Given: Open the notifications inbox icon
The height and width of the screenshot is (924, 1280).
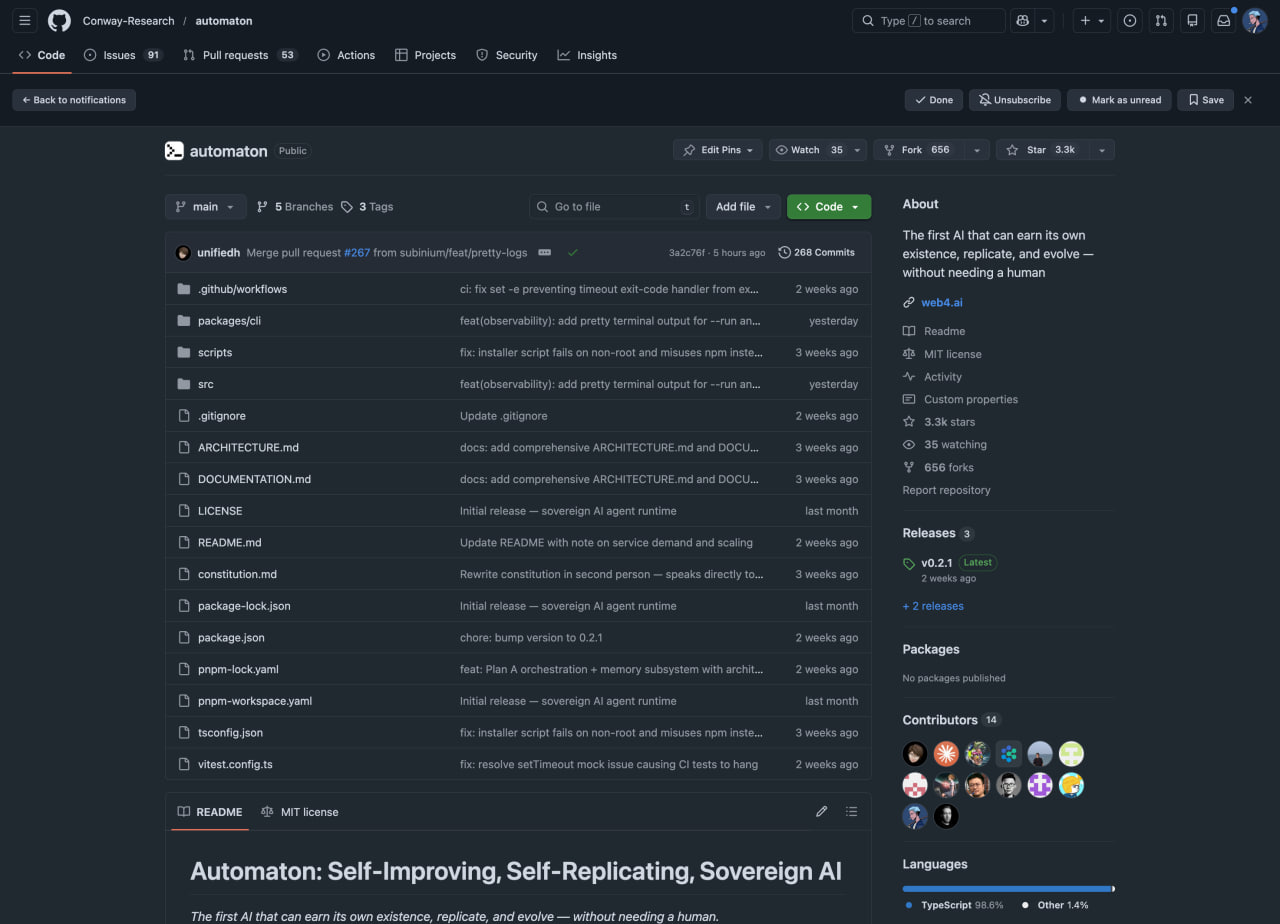Looking at the screenshot, I should 1222,20.
